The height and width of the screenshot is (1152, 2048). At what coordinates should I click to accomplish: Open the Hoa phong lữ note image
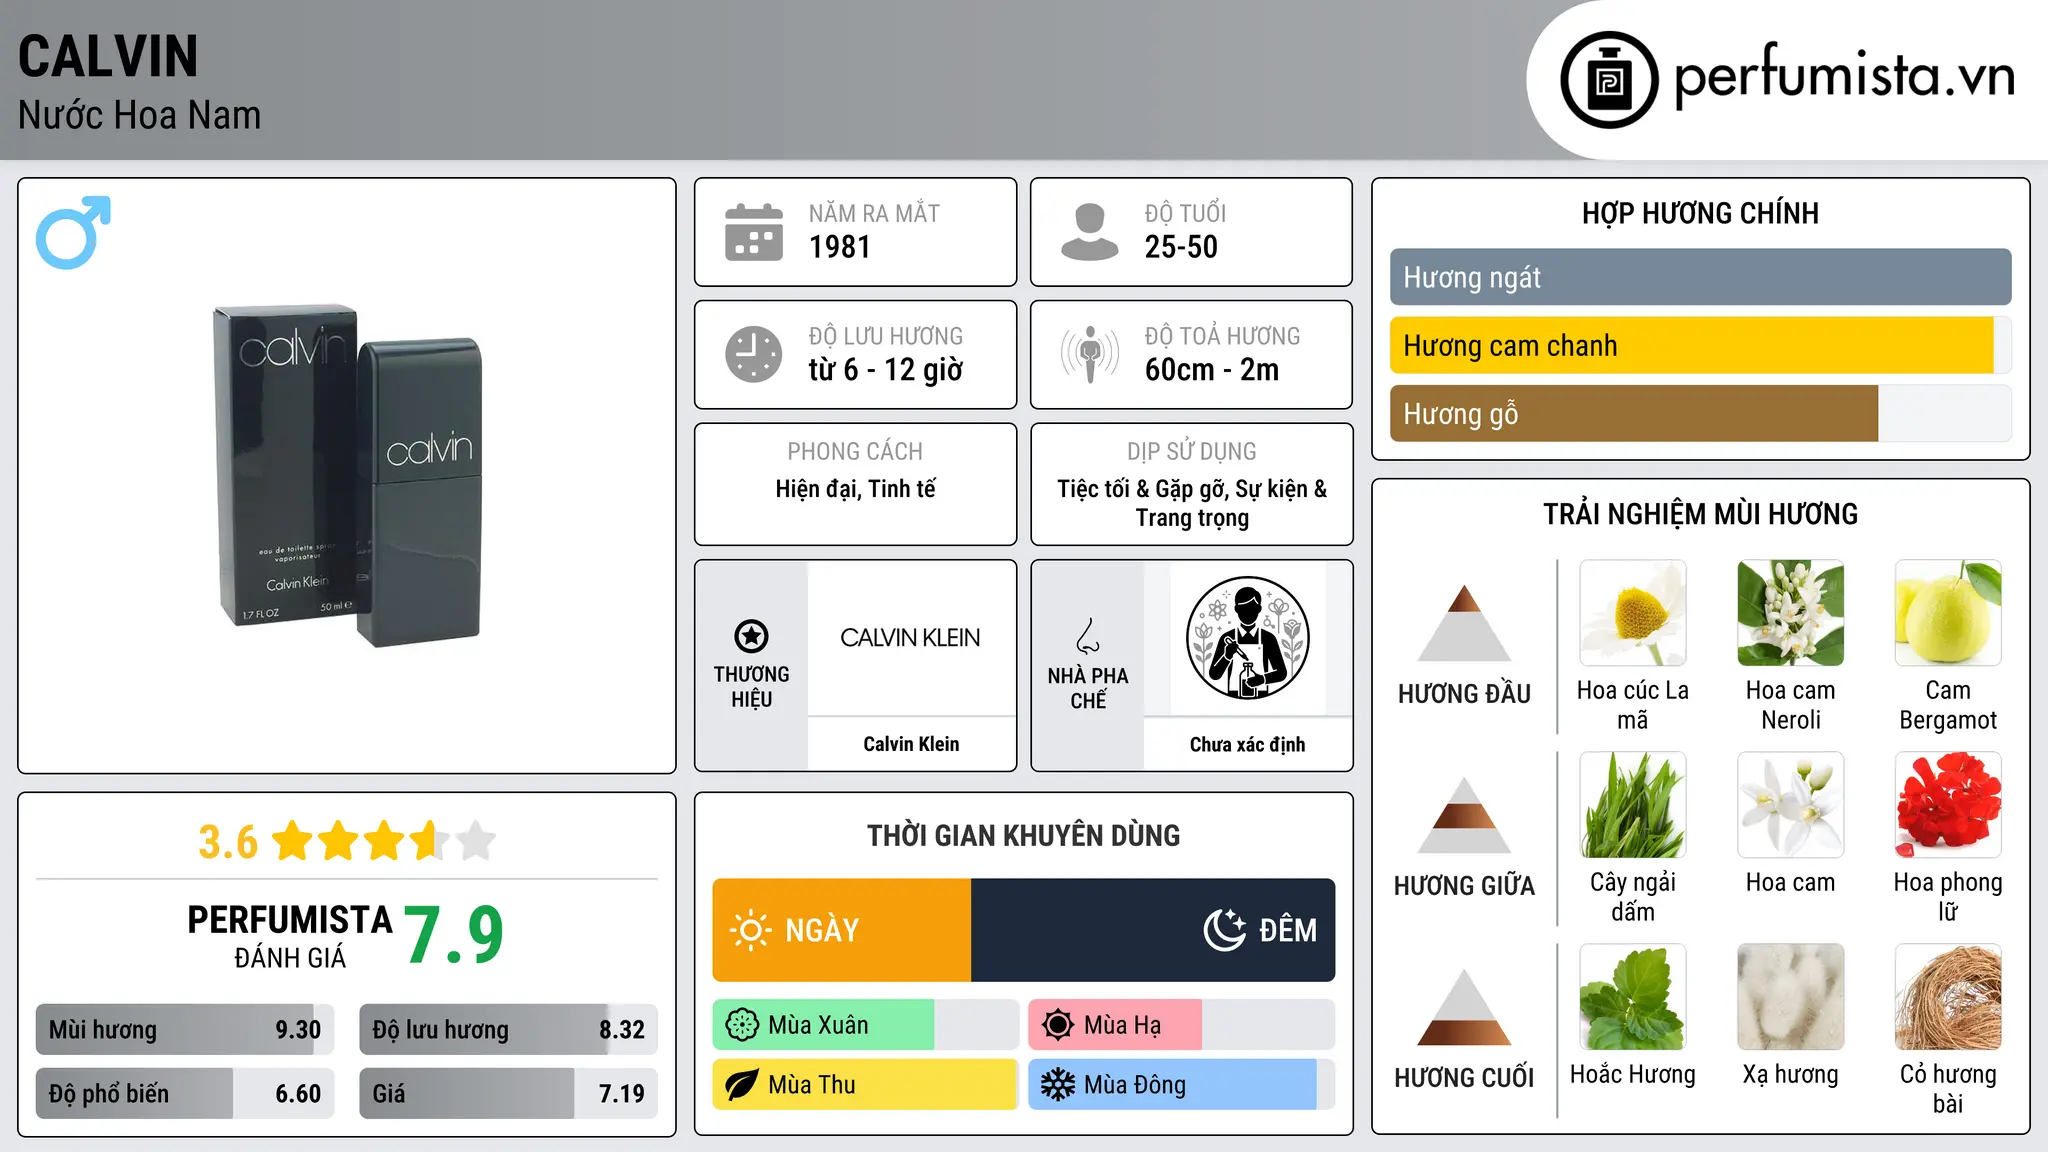1948,805
